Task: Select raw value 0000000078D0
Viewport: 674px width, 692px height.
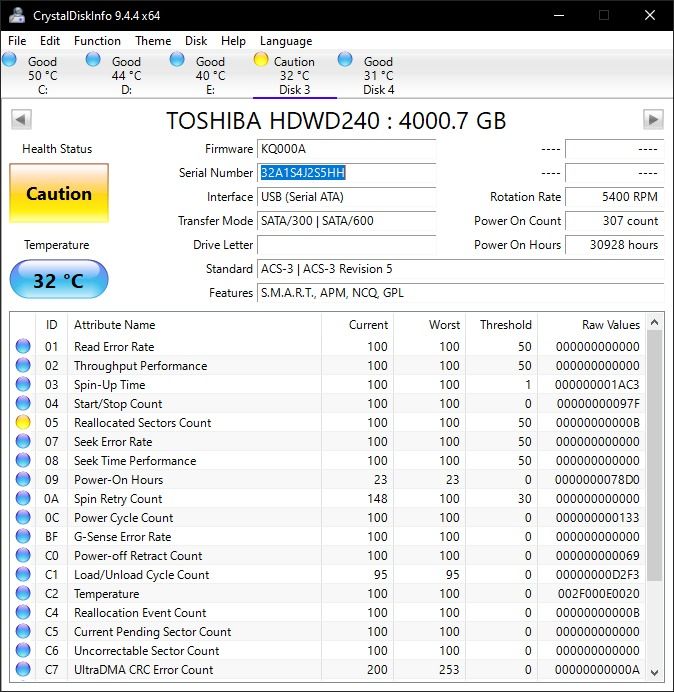Action: 597,479
